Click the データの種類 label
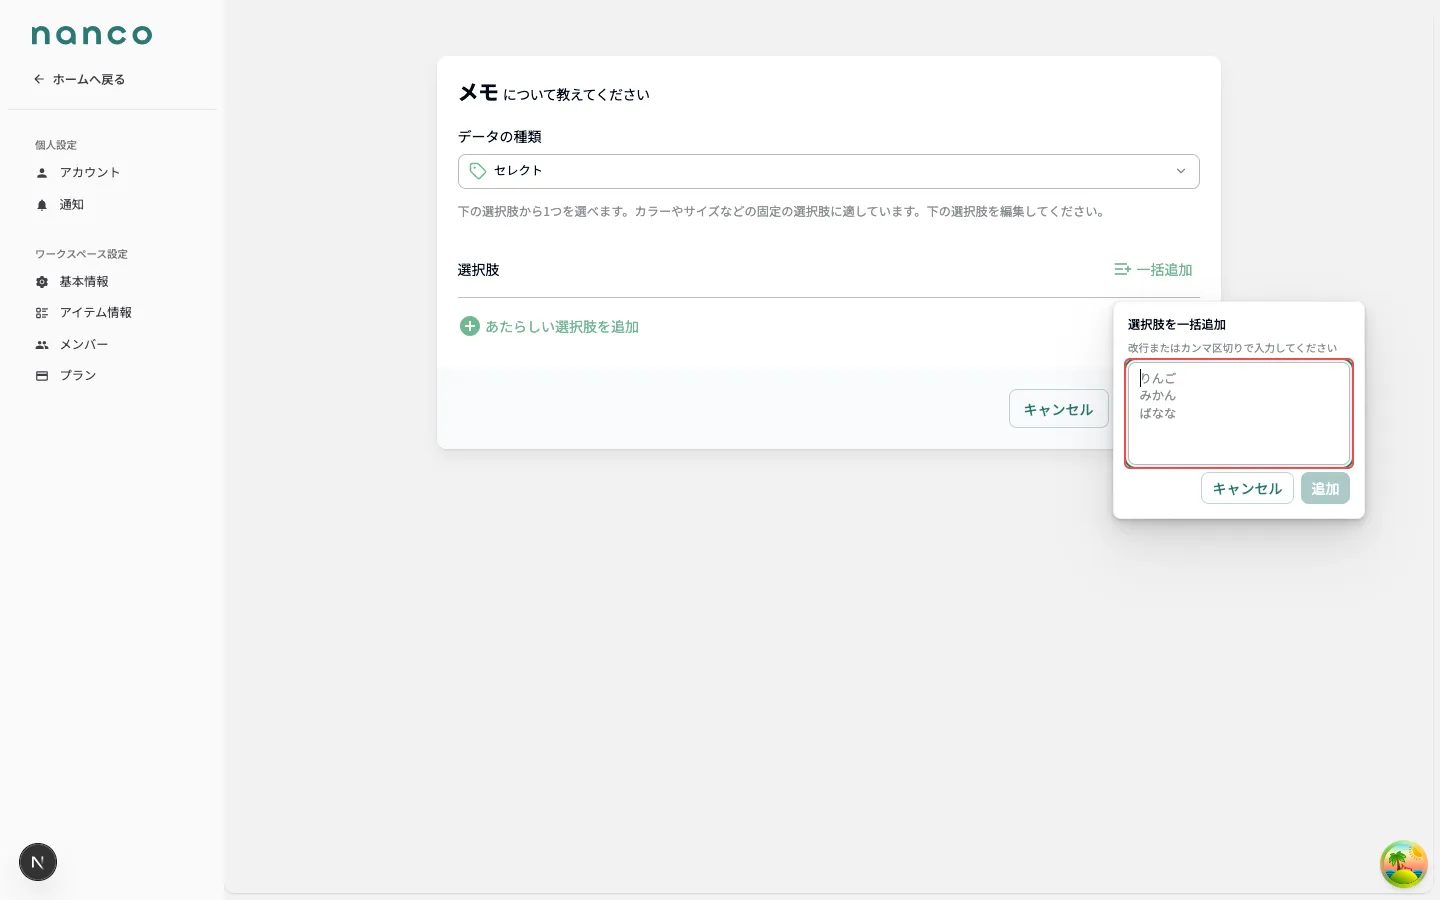 (x=500, y=137)
